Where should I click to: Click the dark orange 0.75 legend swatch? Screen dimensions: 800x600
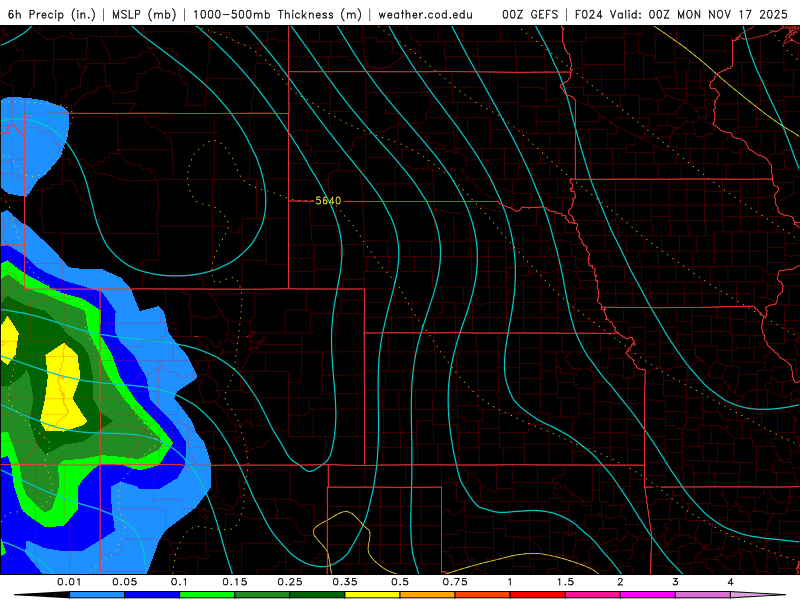(x=483, y=595)
